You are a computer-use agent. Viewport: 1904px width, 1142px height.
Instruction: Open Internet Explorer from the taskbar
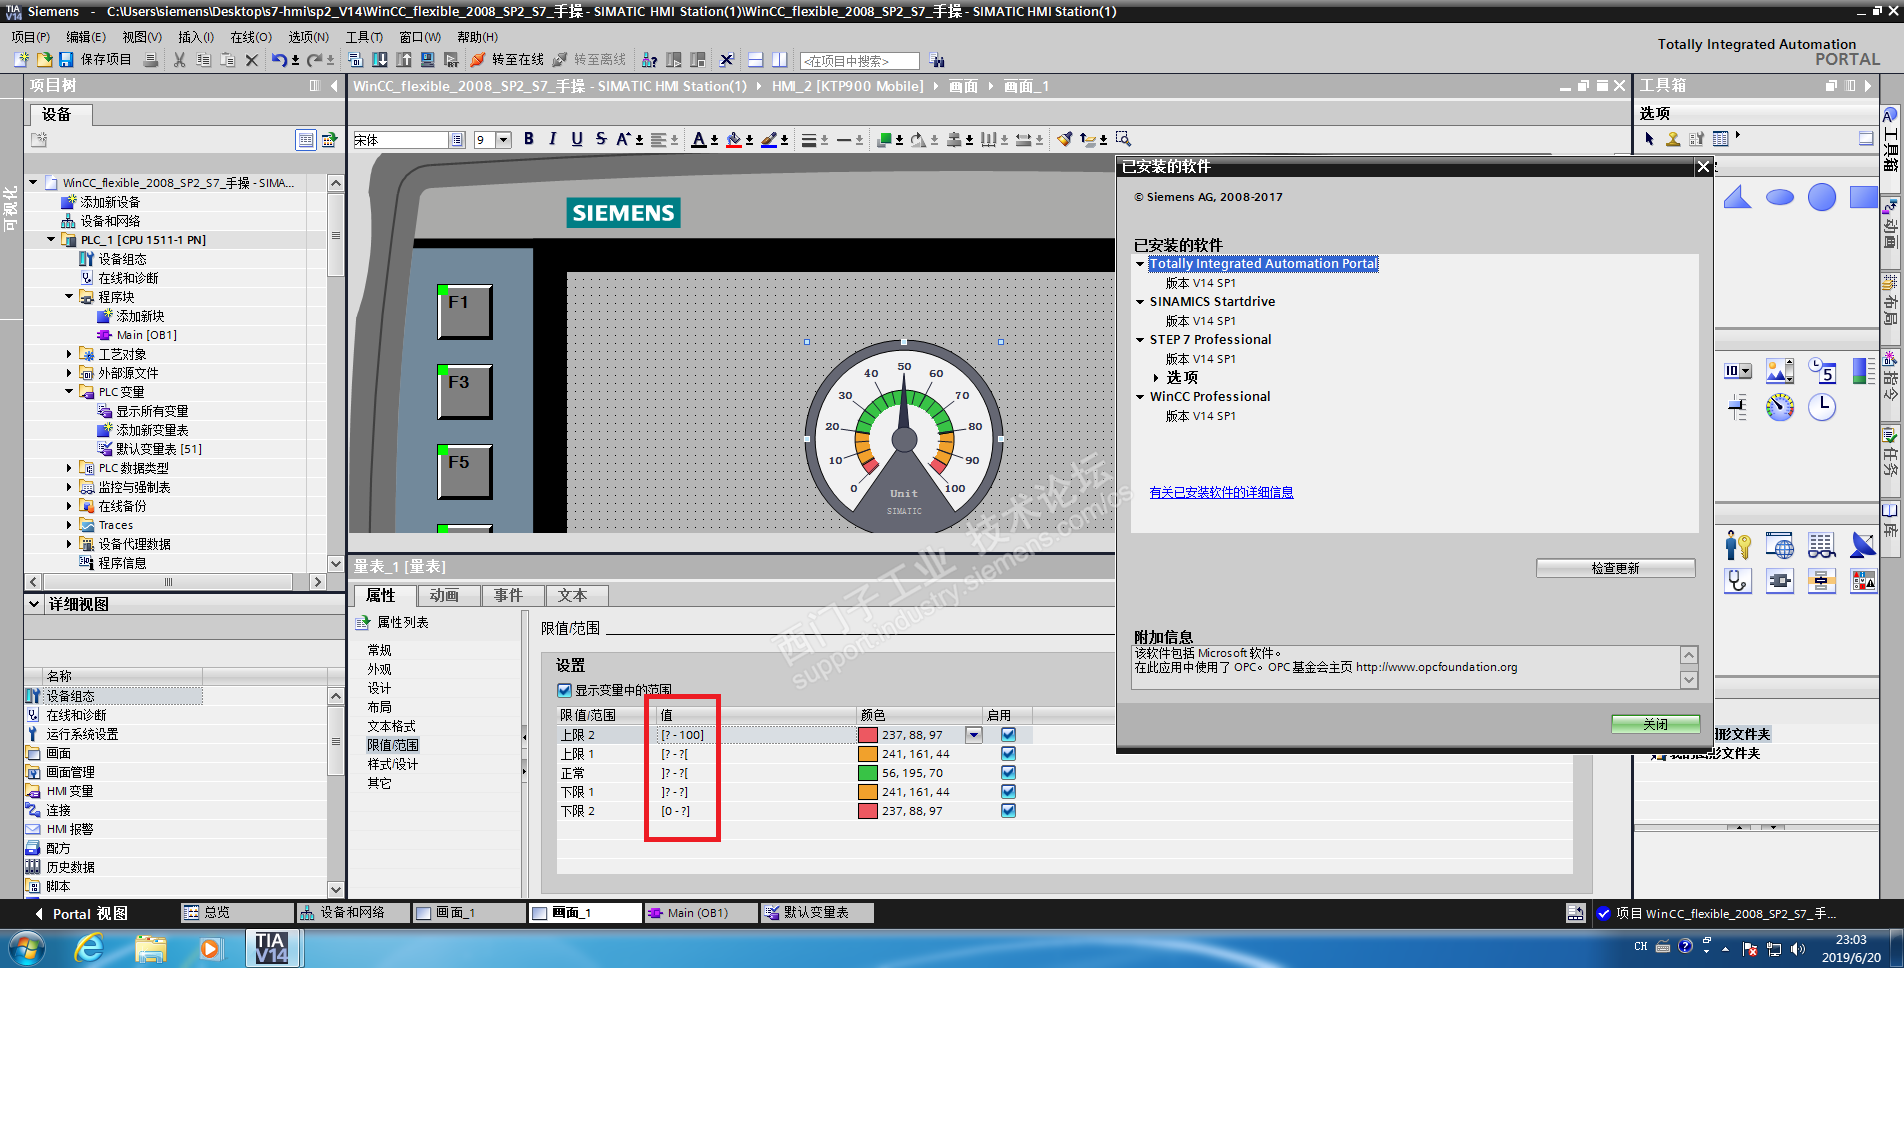(x=89, y=948)
